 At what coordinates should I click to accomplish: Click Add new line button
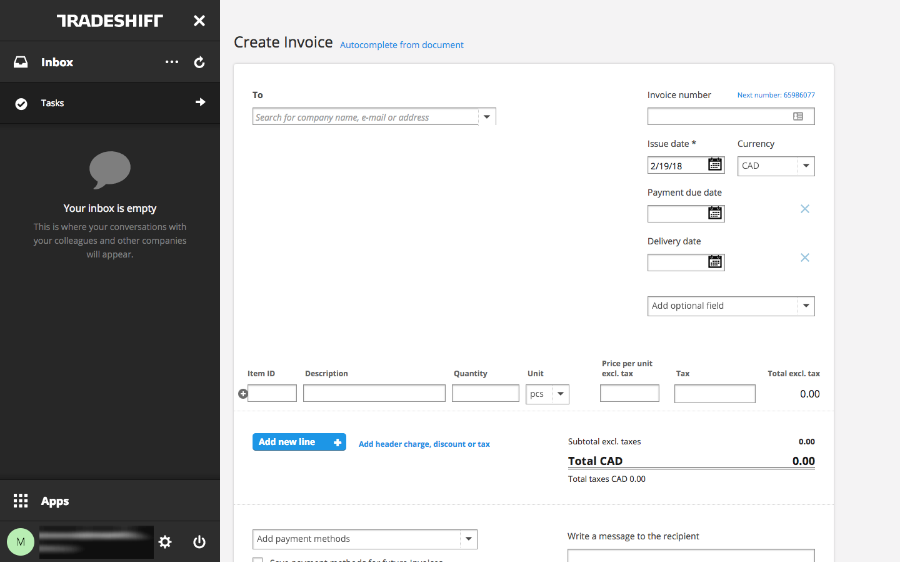[x=299, y=442]
